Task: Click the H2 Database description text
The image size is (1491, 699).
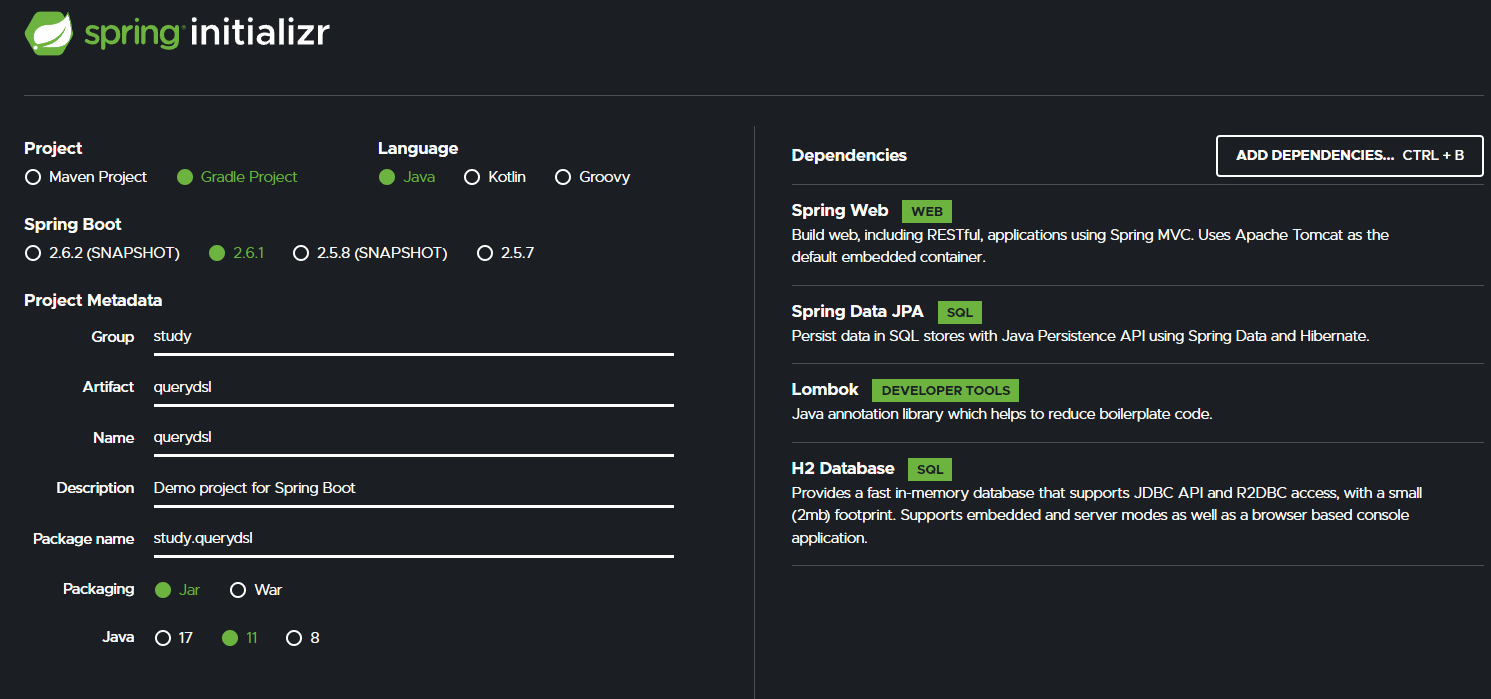Action: (x=1106, y=515)
